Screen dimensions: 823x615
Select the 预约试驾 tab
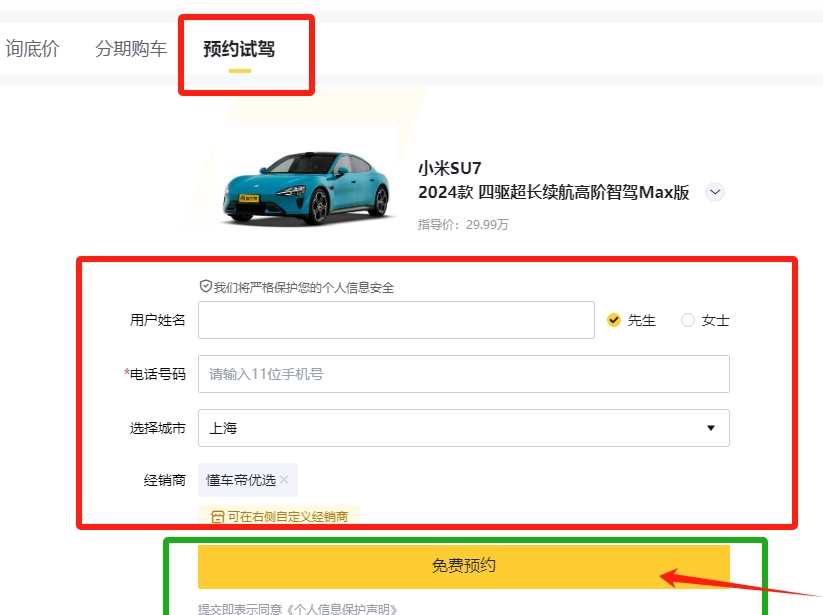239,49
